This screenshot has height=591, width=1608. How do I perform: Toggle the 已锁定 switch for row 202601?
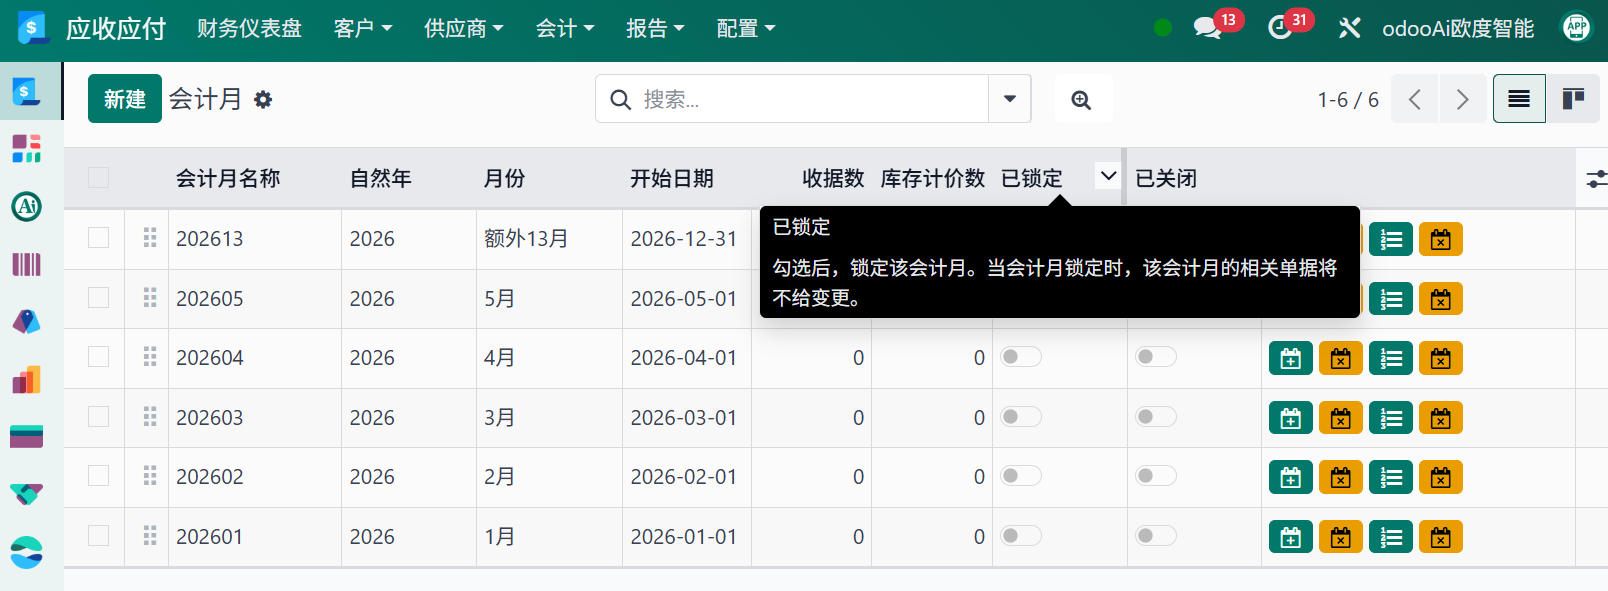1021,536
